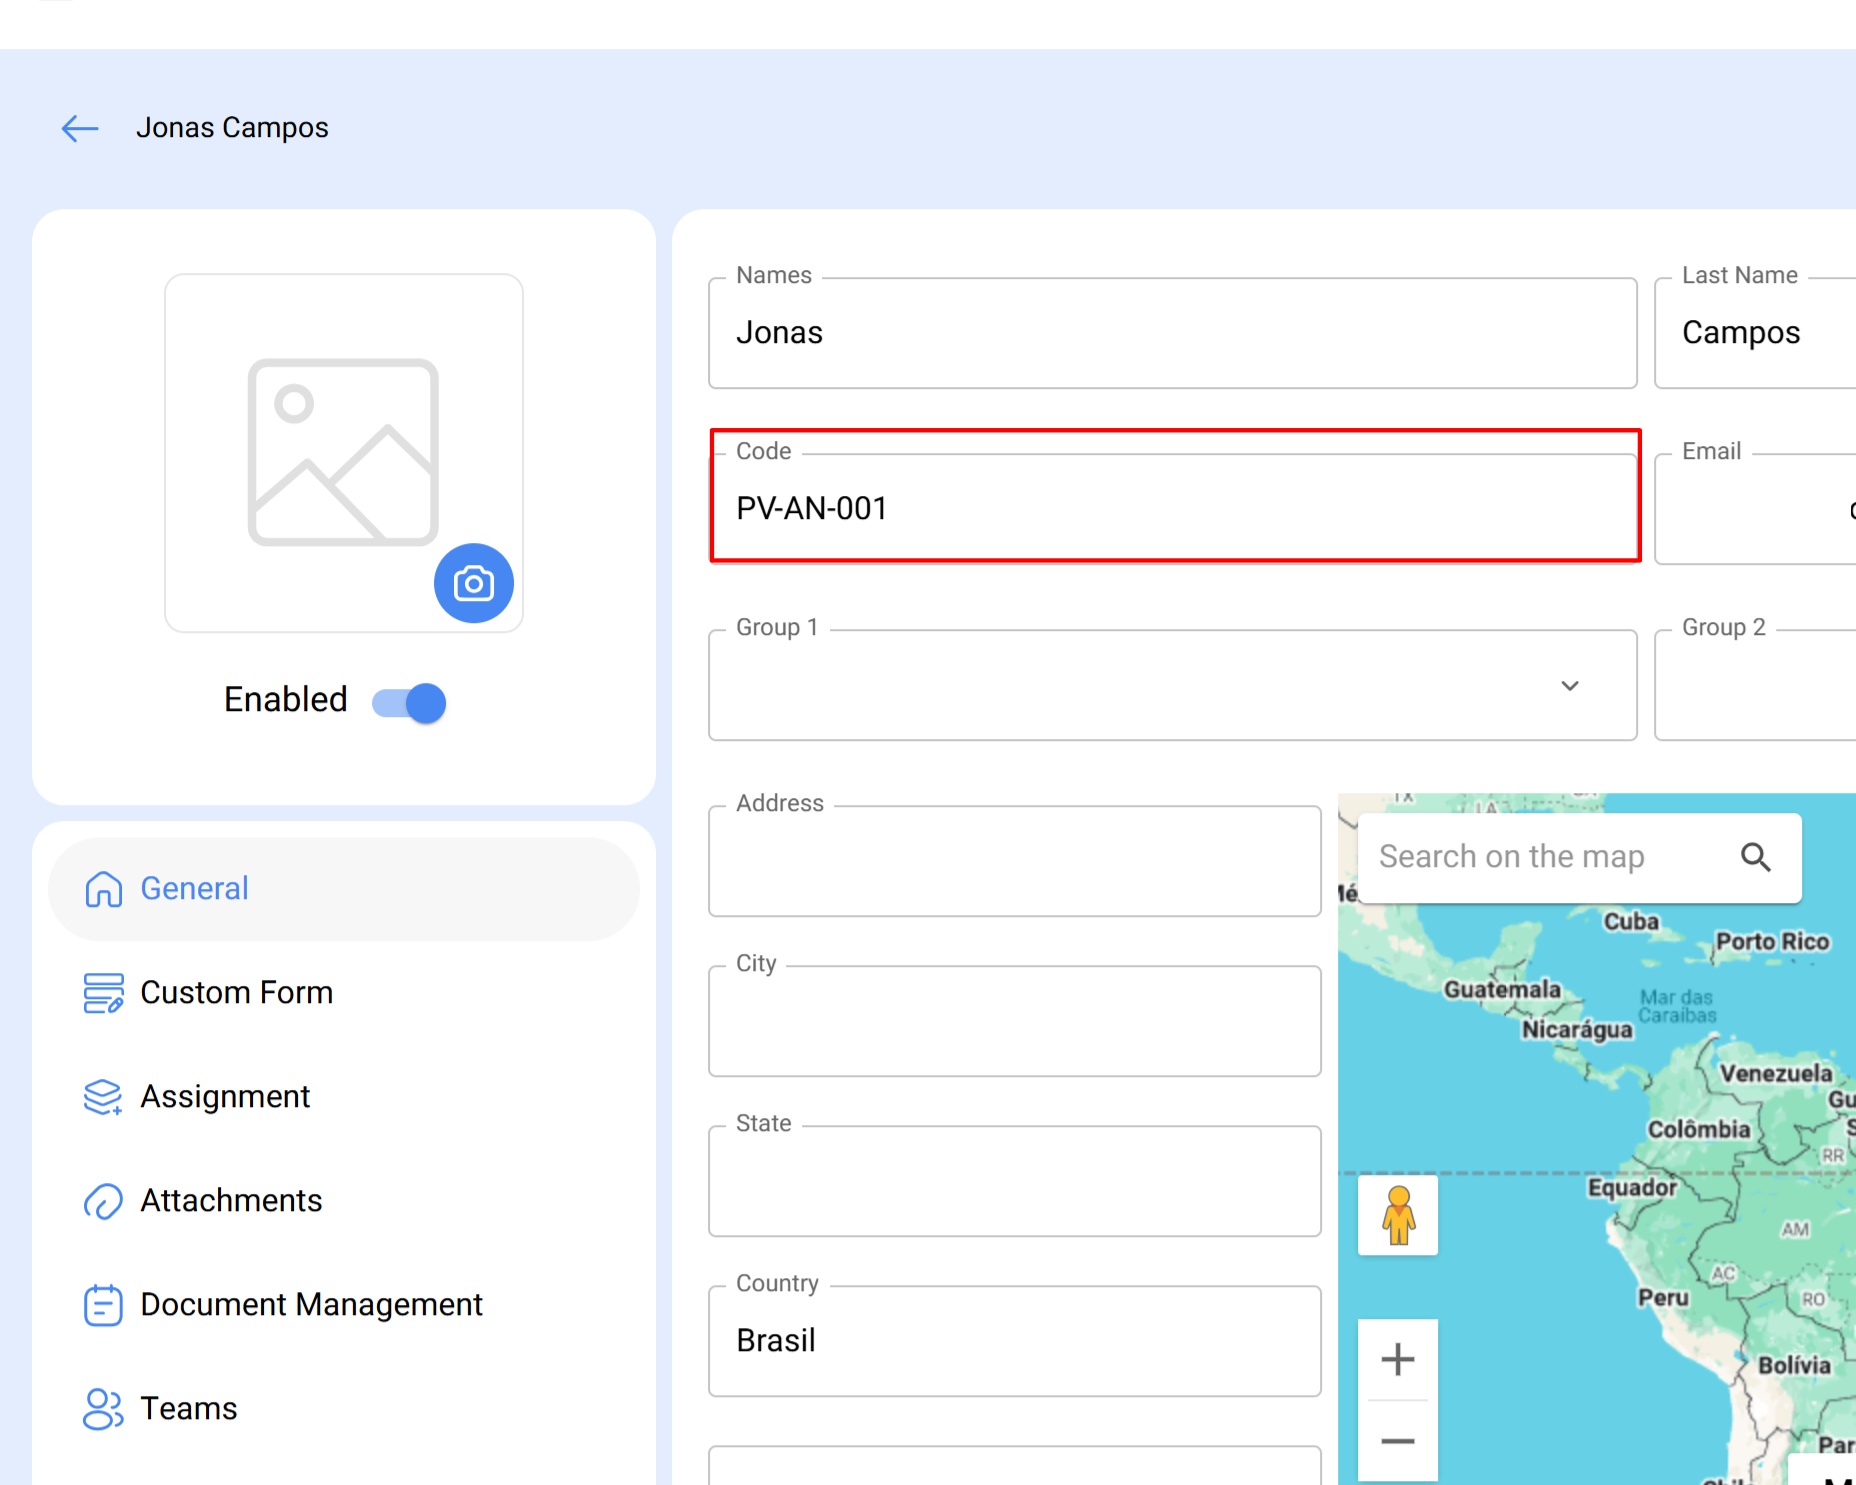
Task: Click the map search magnifier icon
Action: point(1755,857)
